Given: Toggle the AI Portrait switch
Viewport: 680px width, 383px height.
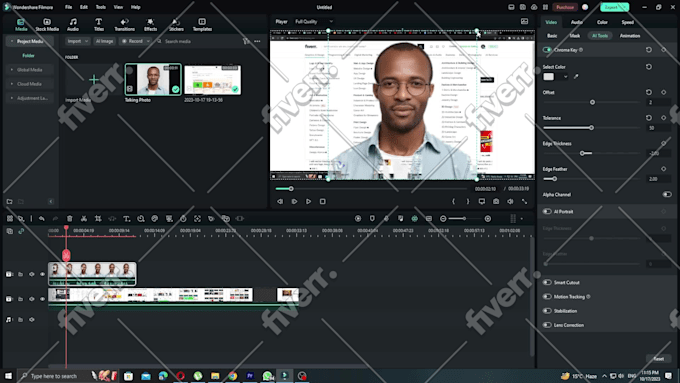Looking at the screenshot, I should tap(547, 211).
